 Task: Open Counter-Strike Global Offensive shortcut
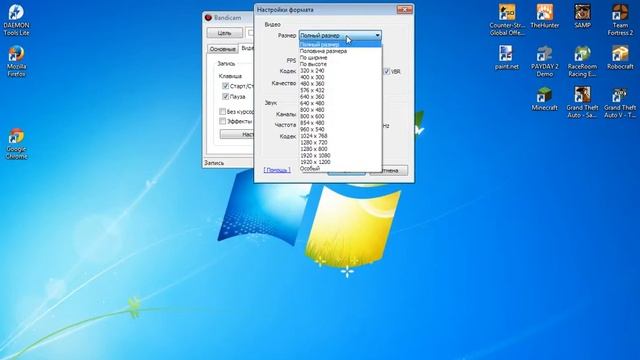click(x=507, y=20)
